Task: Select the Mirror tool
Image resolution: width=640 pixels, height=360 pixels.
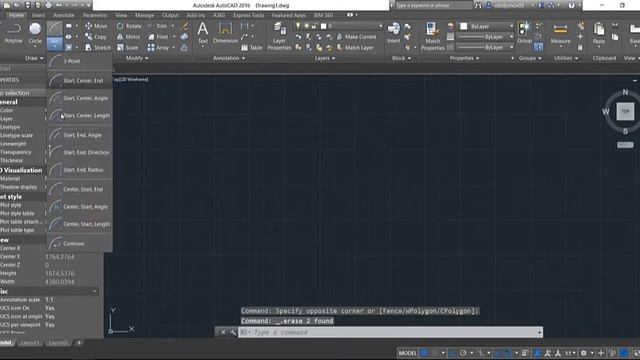Action: (x=128, y=37)
